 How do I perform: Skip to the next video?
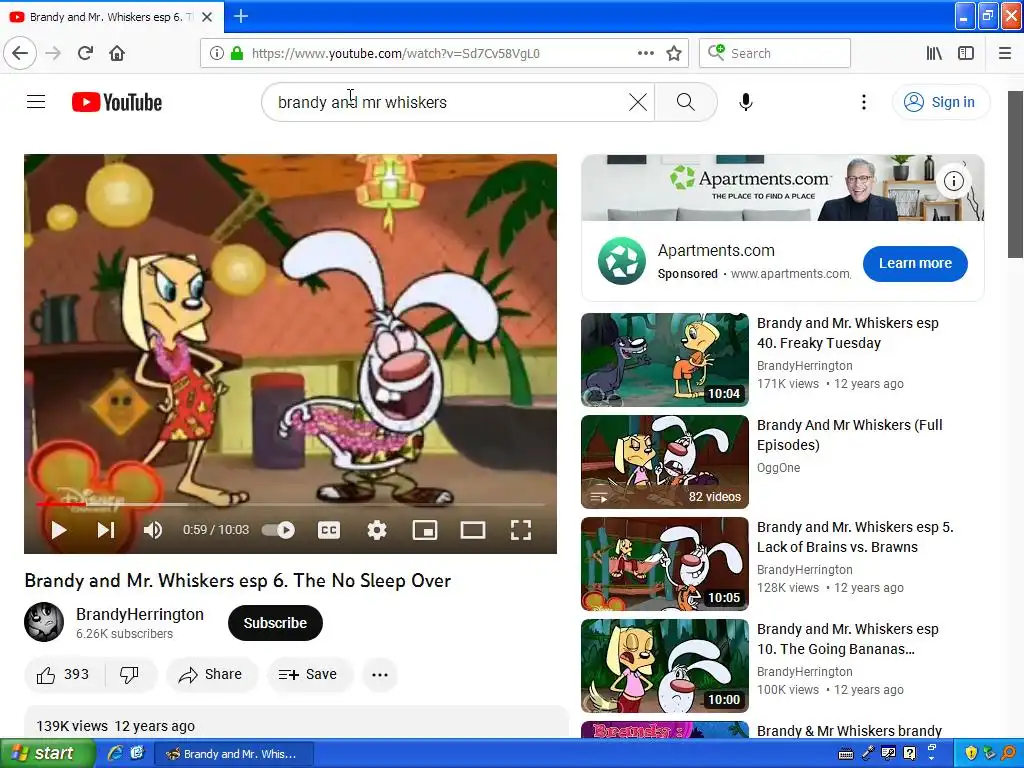(x=106, y=530)
